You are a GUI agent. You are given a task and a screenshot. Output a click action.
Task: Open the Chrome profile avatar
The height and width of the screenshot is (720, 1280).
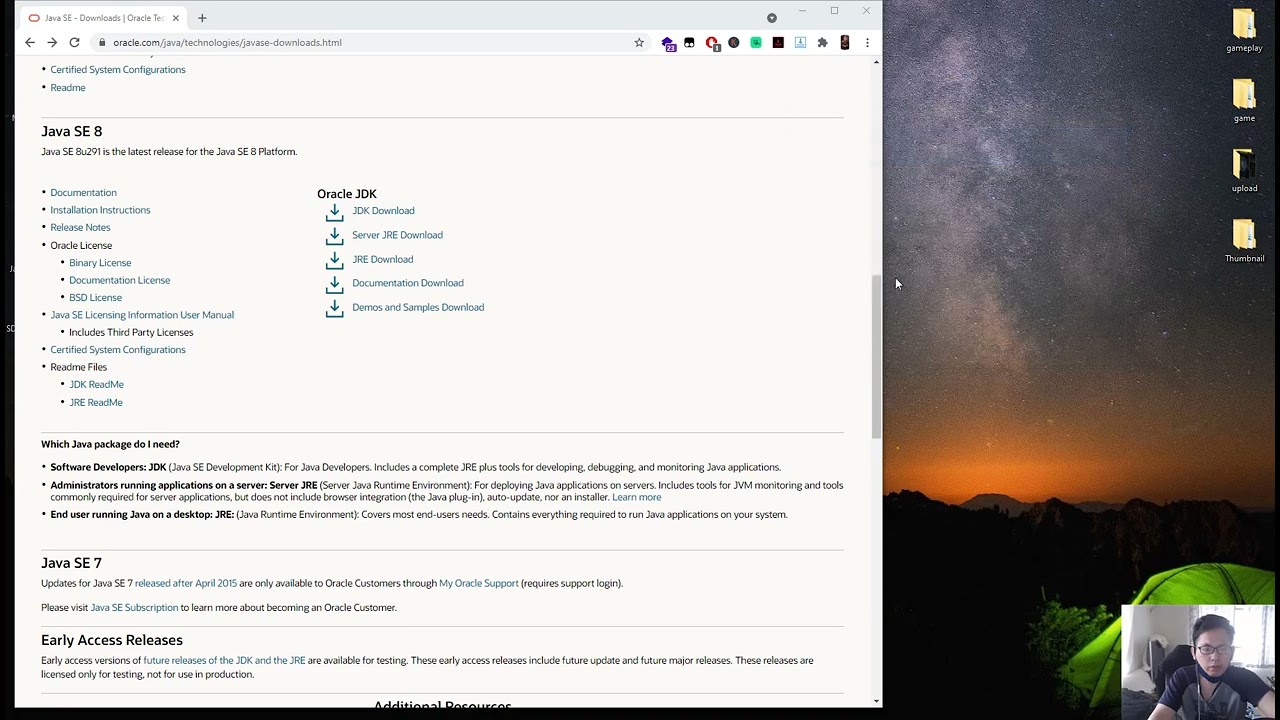(845, 42)
